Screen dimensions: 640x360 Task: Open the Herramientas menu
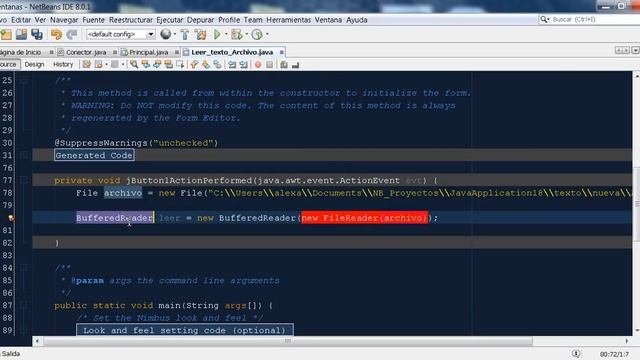tap(289, 20)
